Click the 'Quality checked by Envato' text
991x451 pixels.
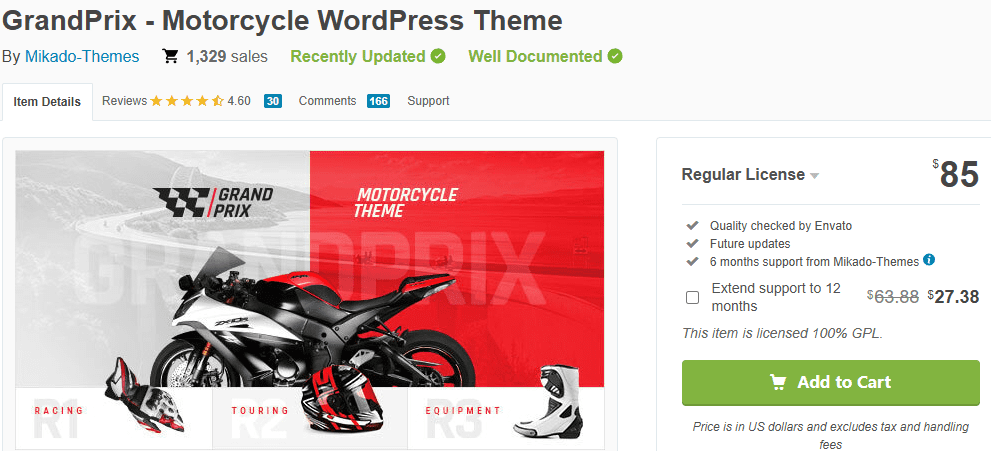pyautogui.click(x=781, y=226)
